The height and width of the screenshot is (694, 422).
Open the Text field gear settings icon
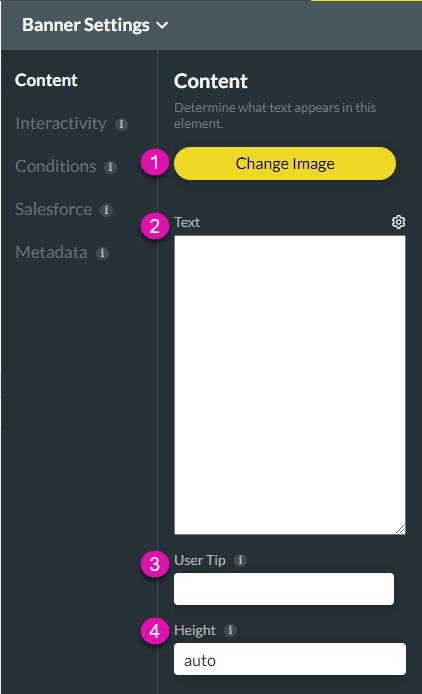398,222
